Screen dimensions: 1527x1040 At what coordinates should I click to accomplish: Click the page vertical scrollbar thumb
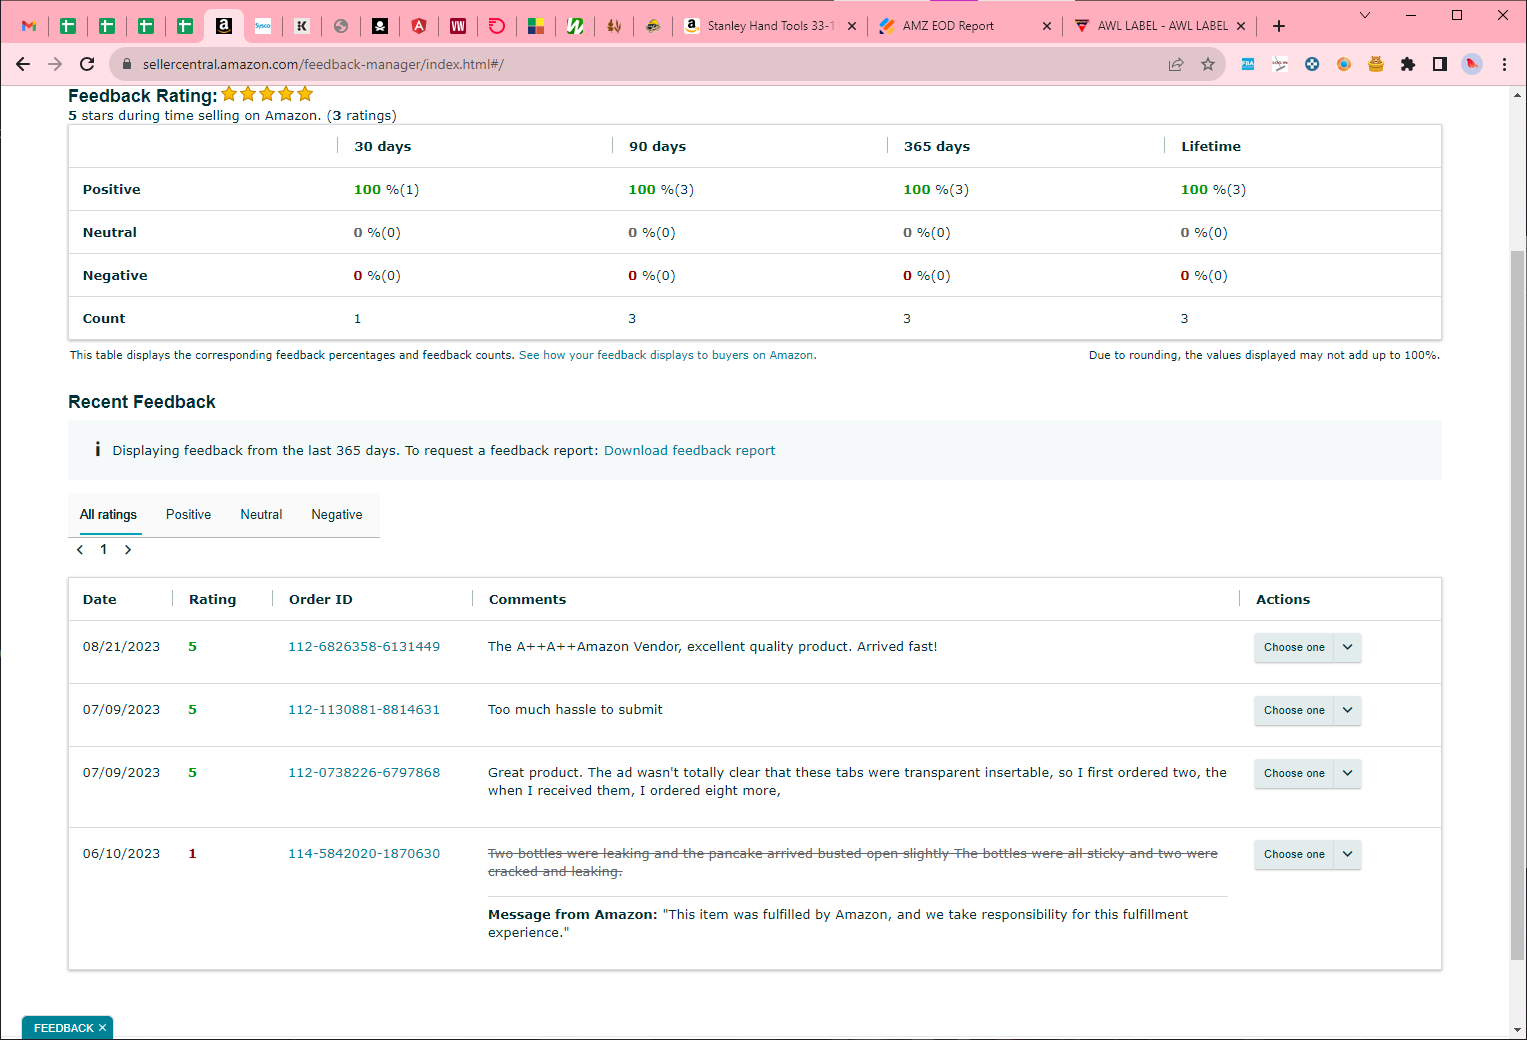coord(1518,603)
